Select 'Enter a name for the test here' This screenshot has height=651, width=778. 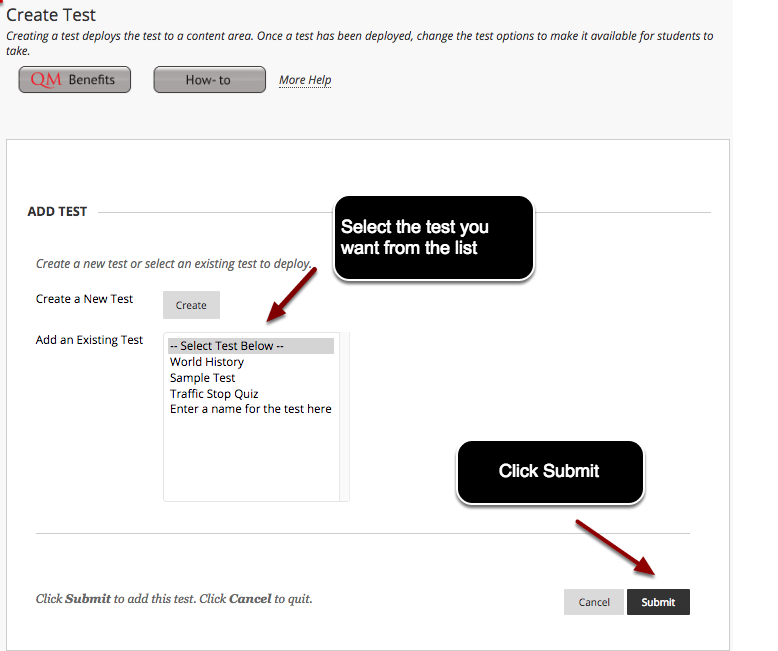[x=251, y=409]
